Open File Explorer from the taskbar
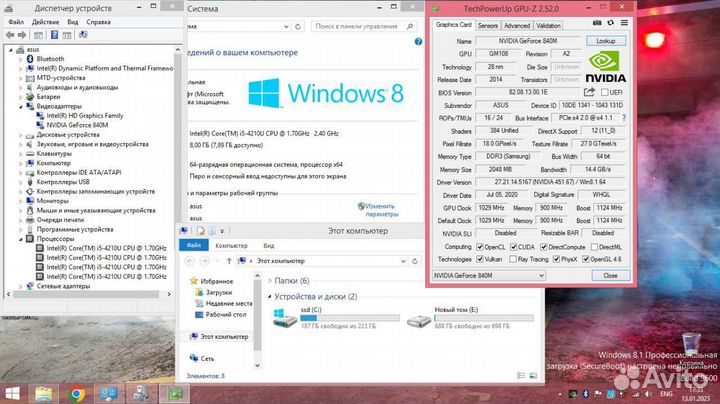720x404 pixels. (x=44, y=393)
